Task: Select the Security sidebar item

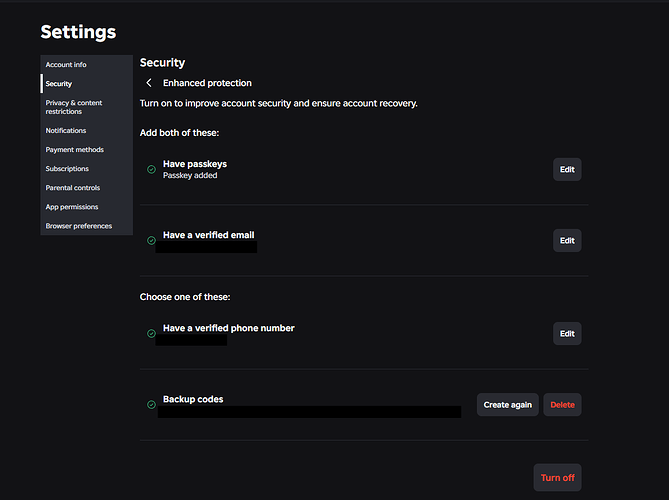Action: click(87, 84)
